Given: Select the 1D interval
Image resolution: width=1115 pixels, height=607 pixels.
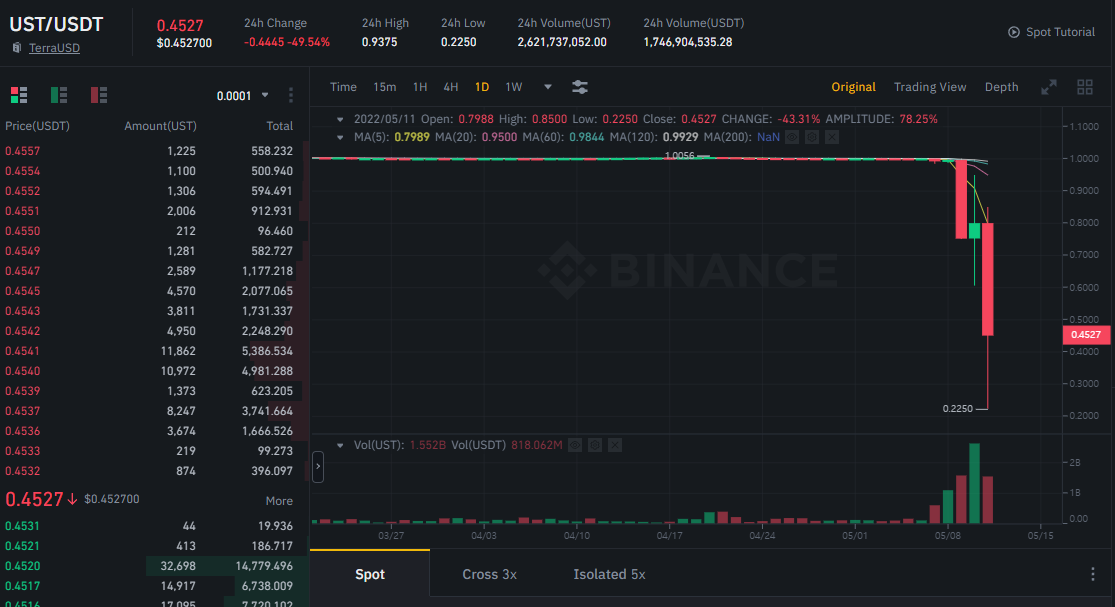Looking at the screenshot, I should pyautogui.click(x=482, y=87).
